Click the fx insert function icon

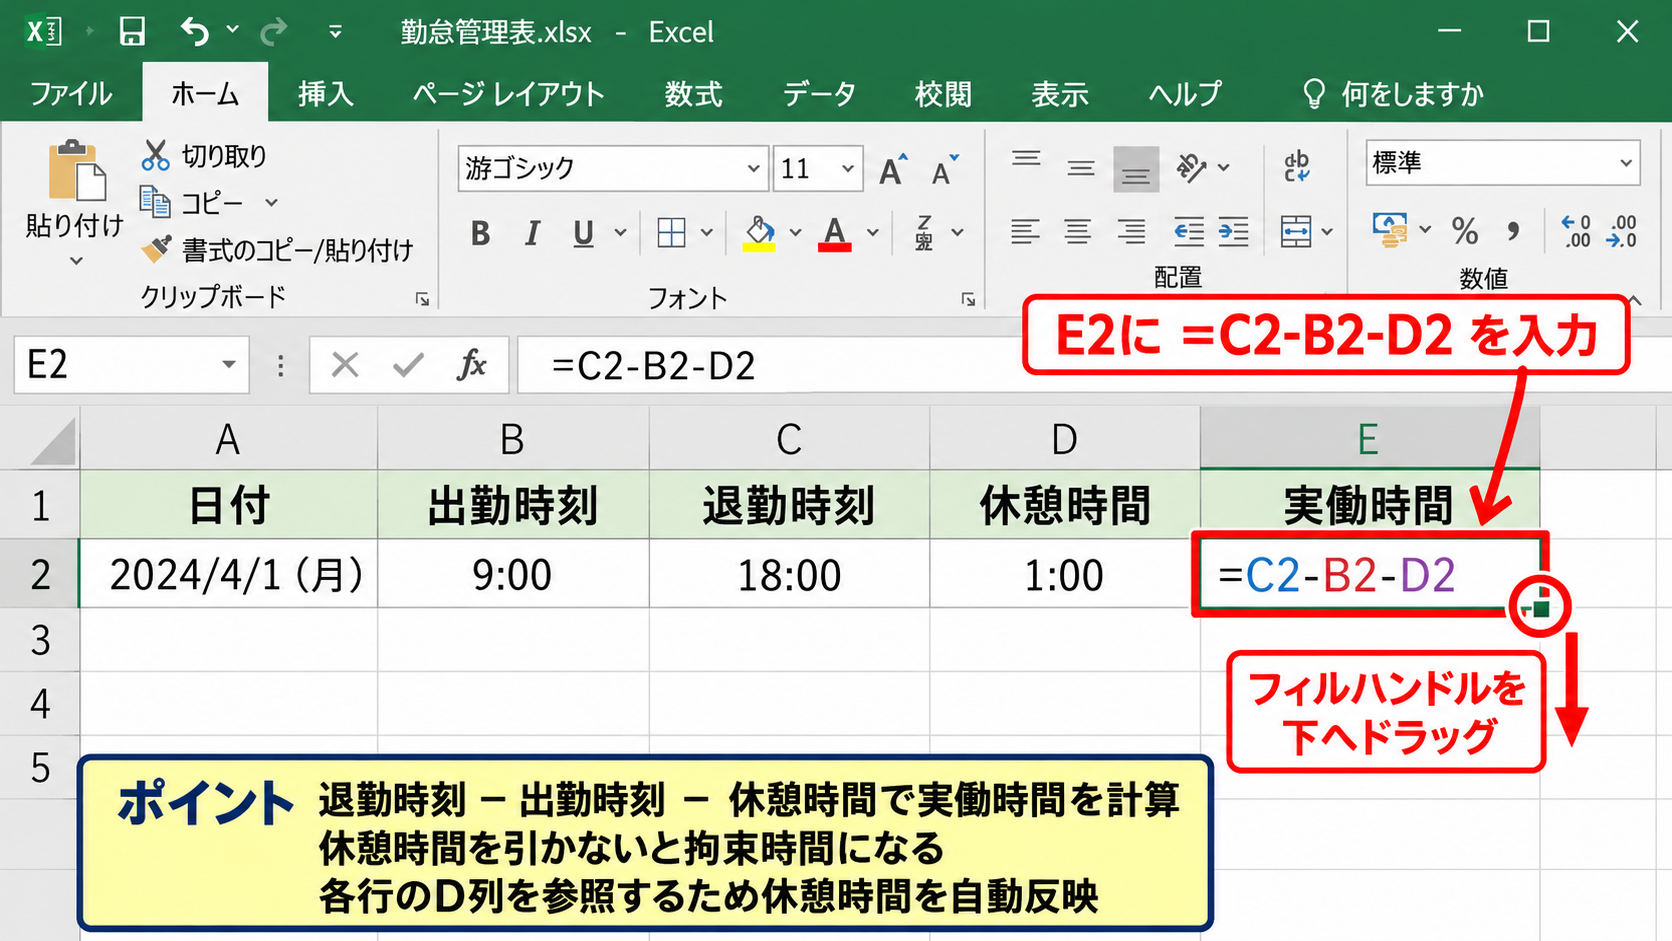[471, 365]
